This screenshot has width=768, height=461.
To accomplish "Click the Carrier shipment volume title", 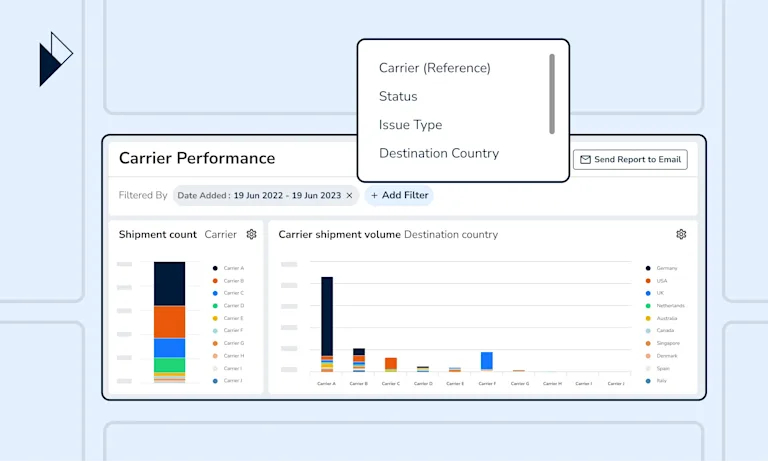I will pyautogui.click(x=339, y=235).
